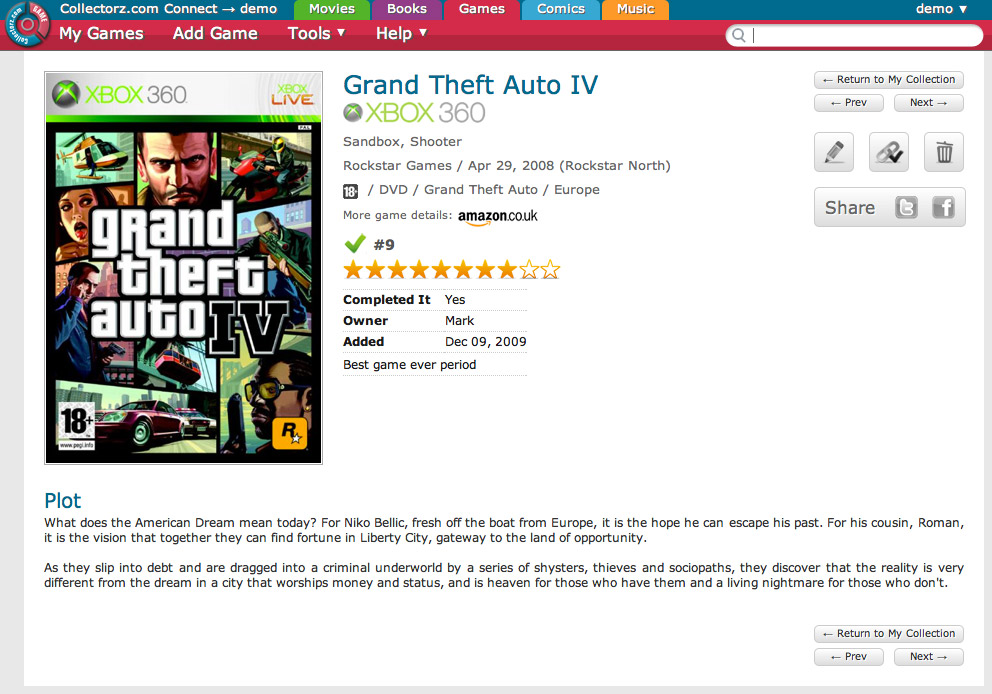The height and width of the screenshot is (694, 992).
Task: Click the GTA IV cover thumbnail
Action: [x=183, y=268]
